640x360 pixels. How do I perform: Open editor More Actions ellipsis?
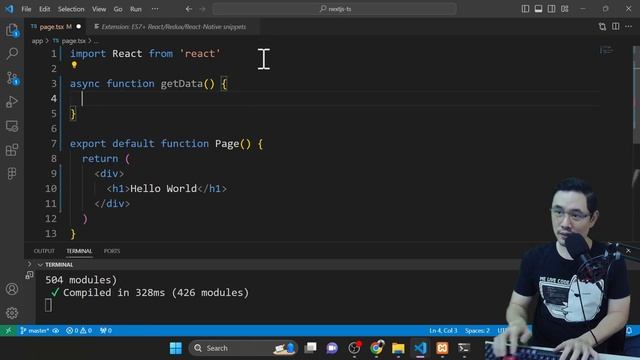coord(629,27)
